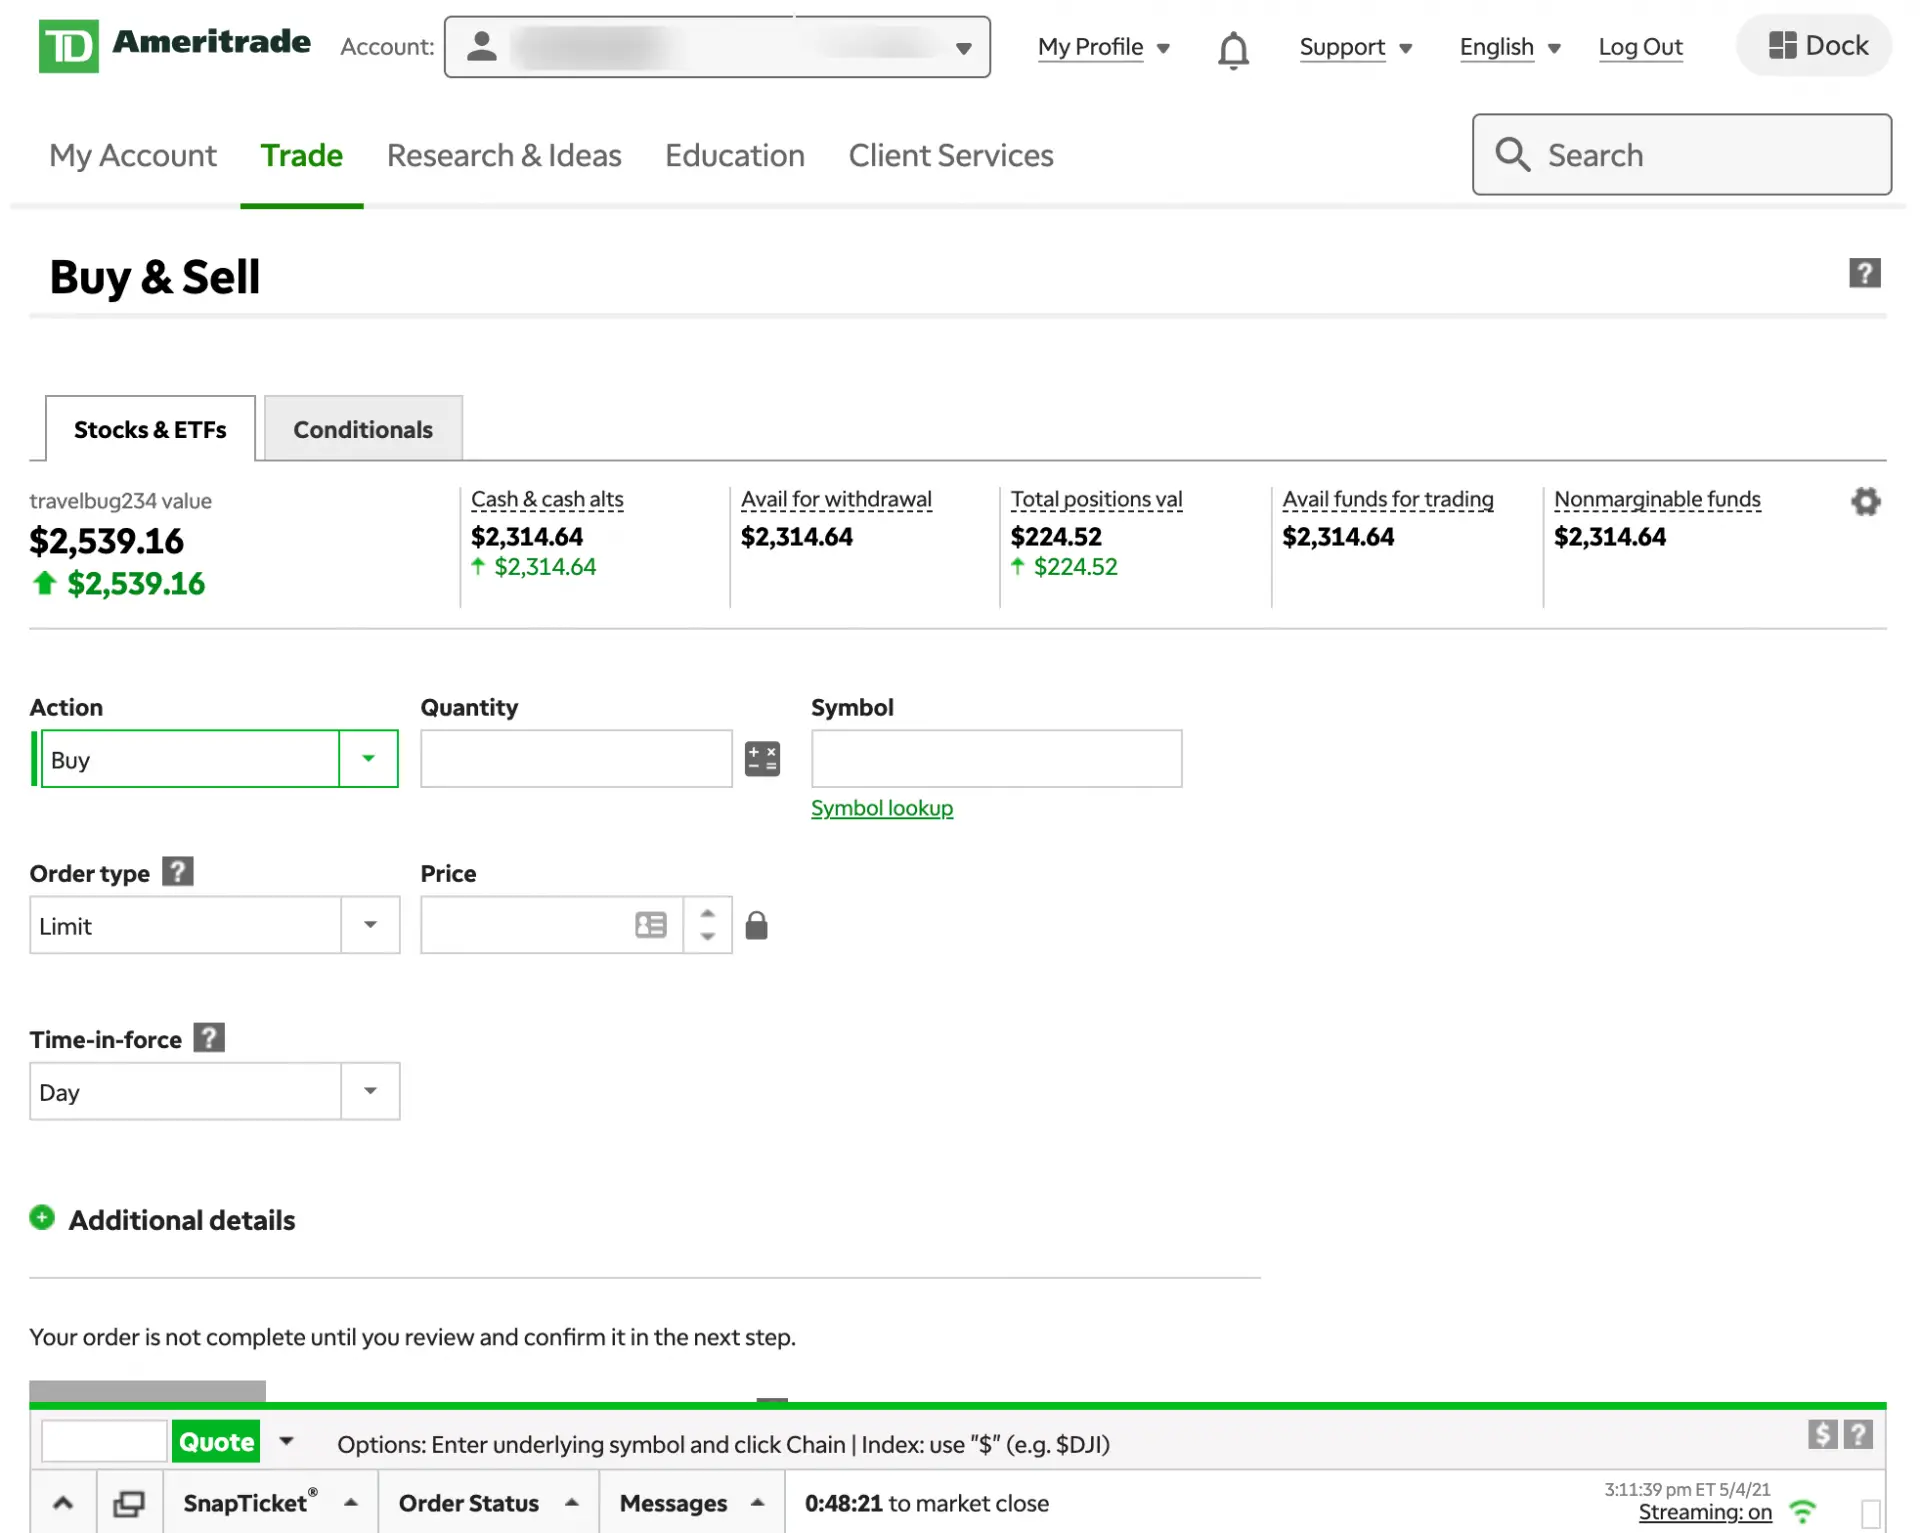The image size is (1920, 1533).
Task: Open the Education menu
Action: click(735, 155)
